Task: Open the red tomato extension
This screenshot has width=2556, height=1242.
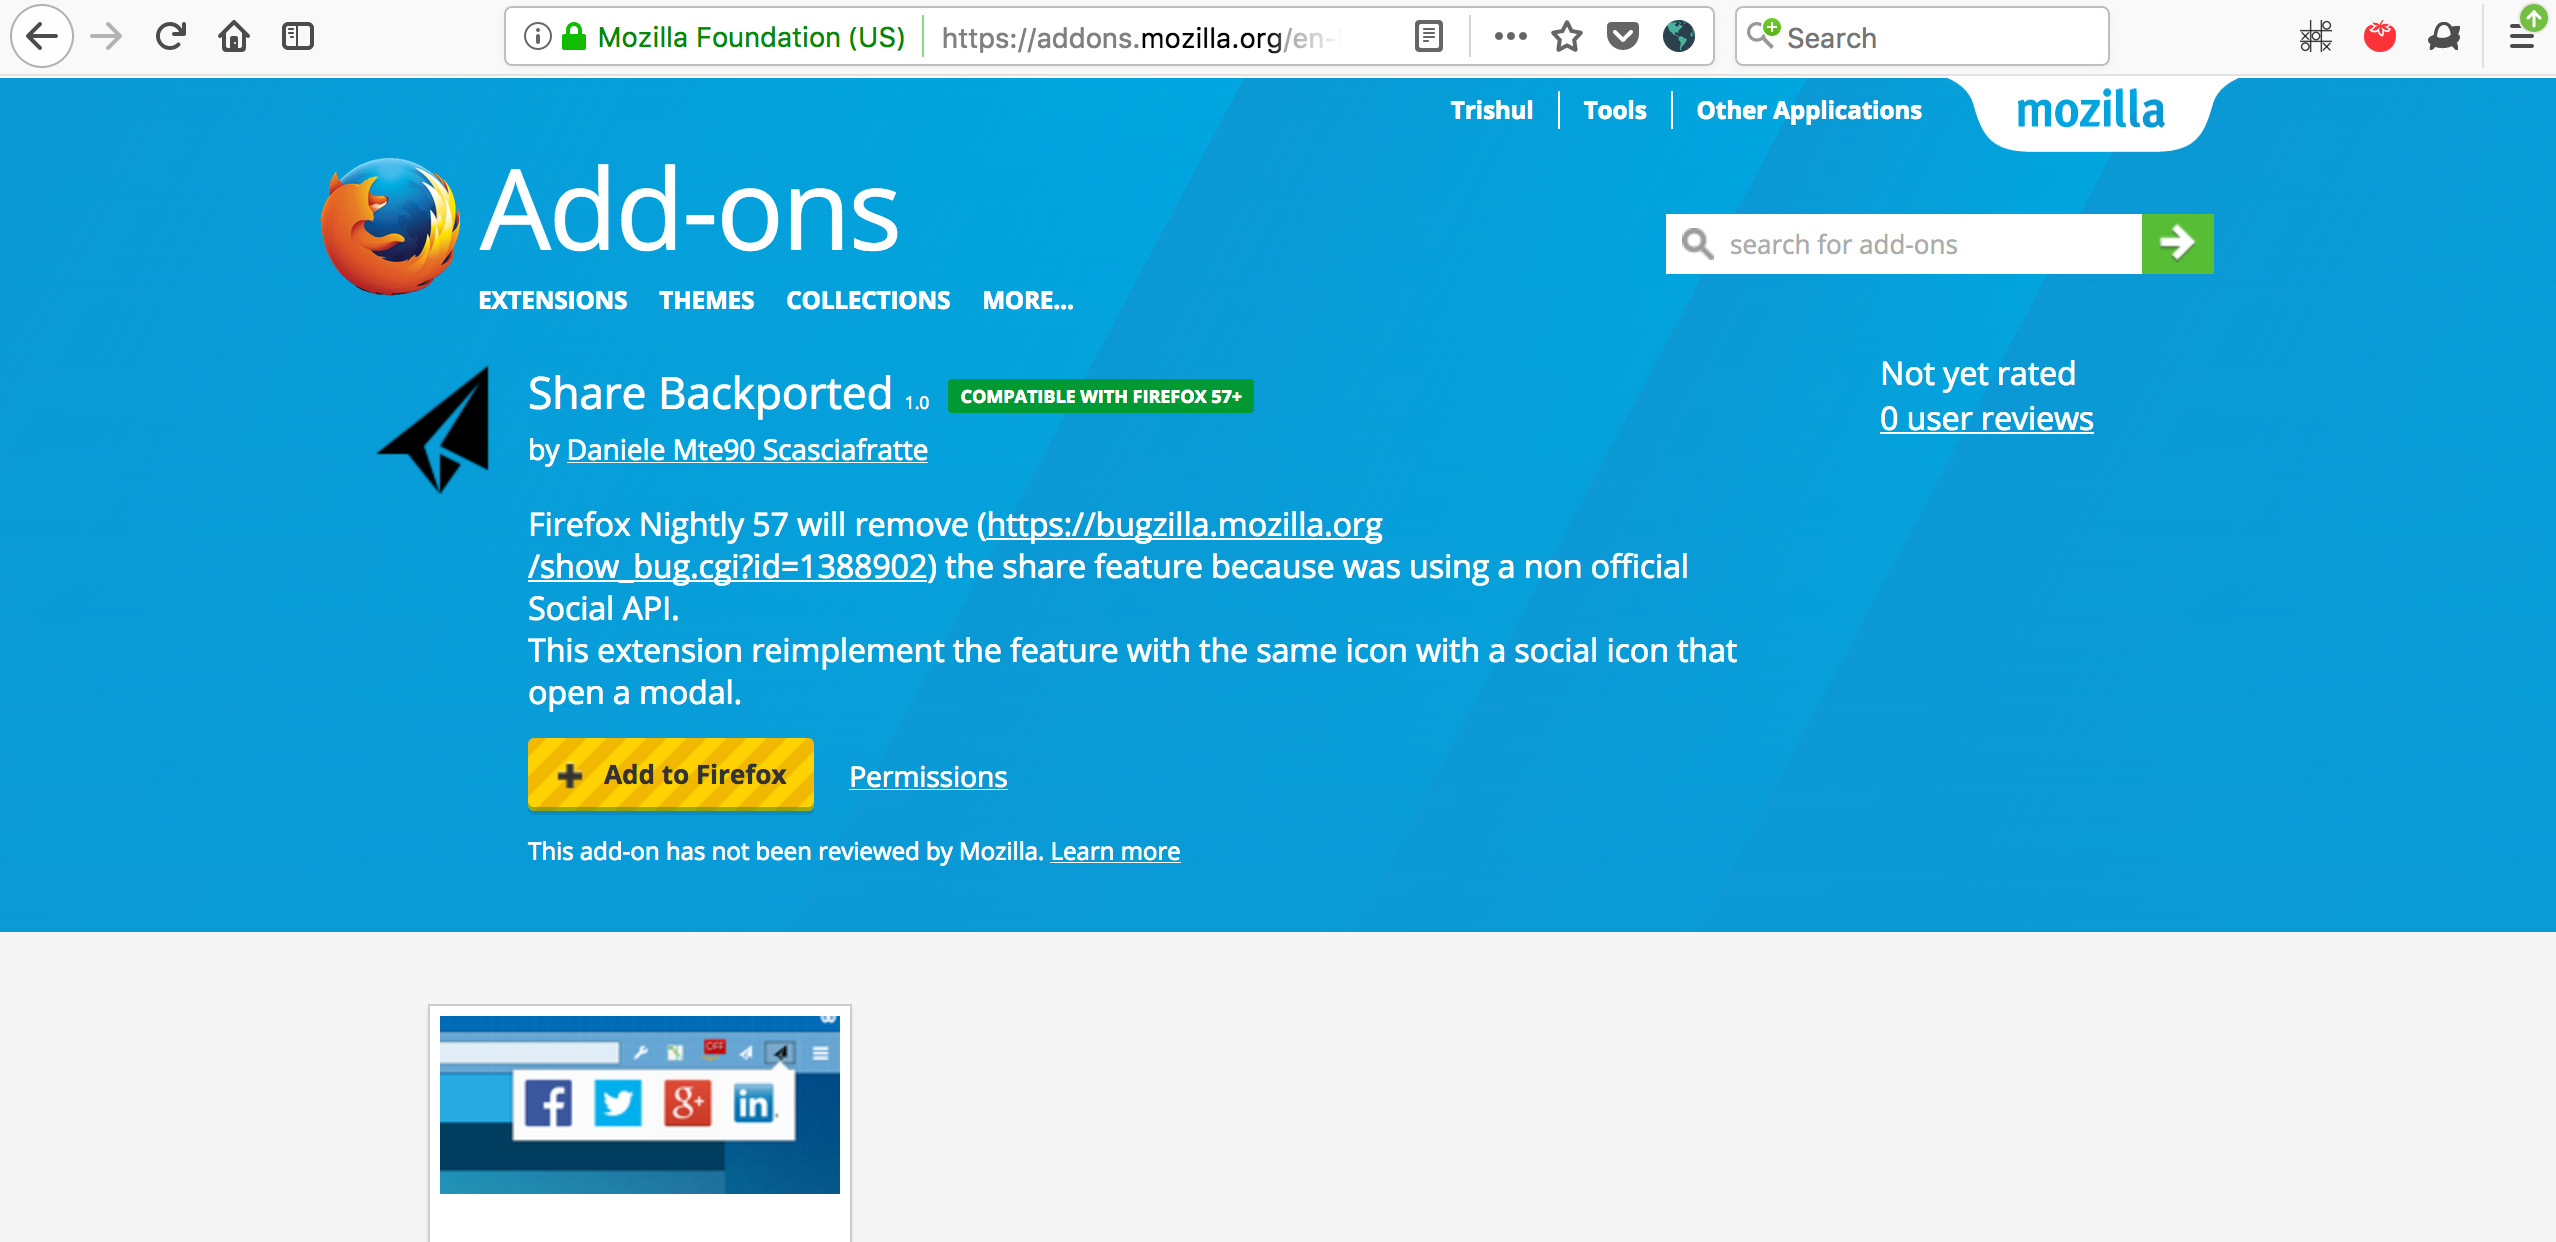Action: 2380,37
